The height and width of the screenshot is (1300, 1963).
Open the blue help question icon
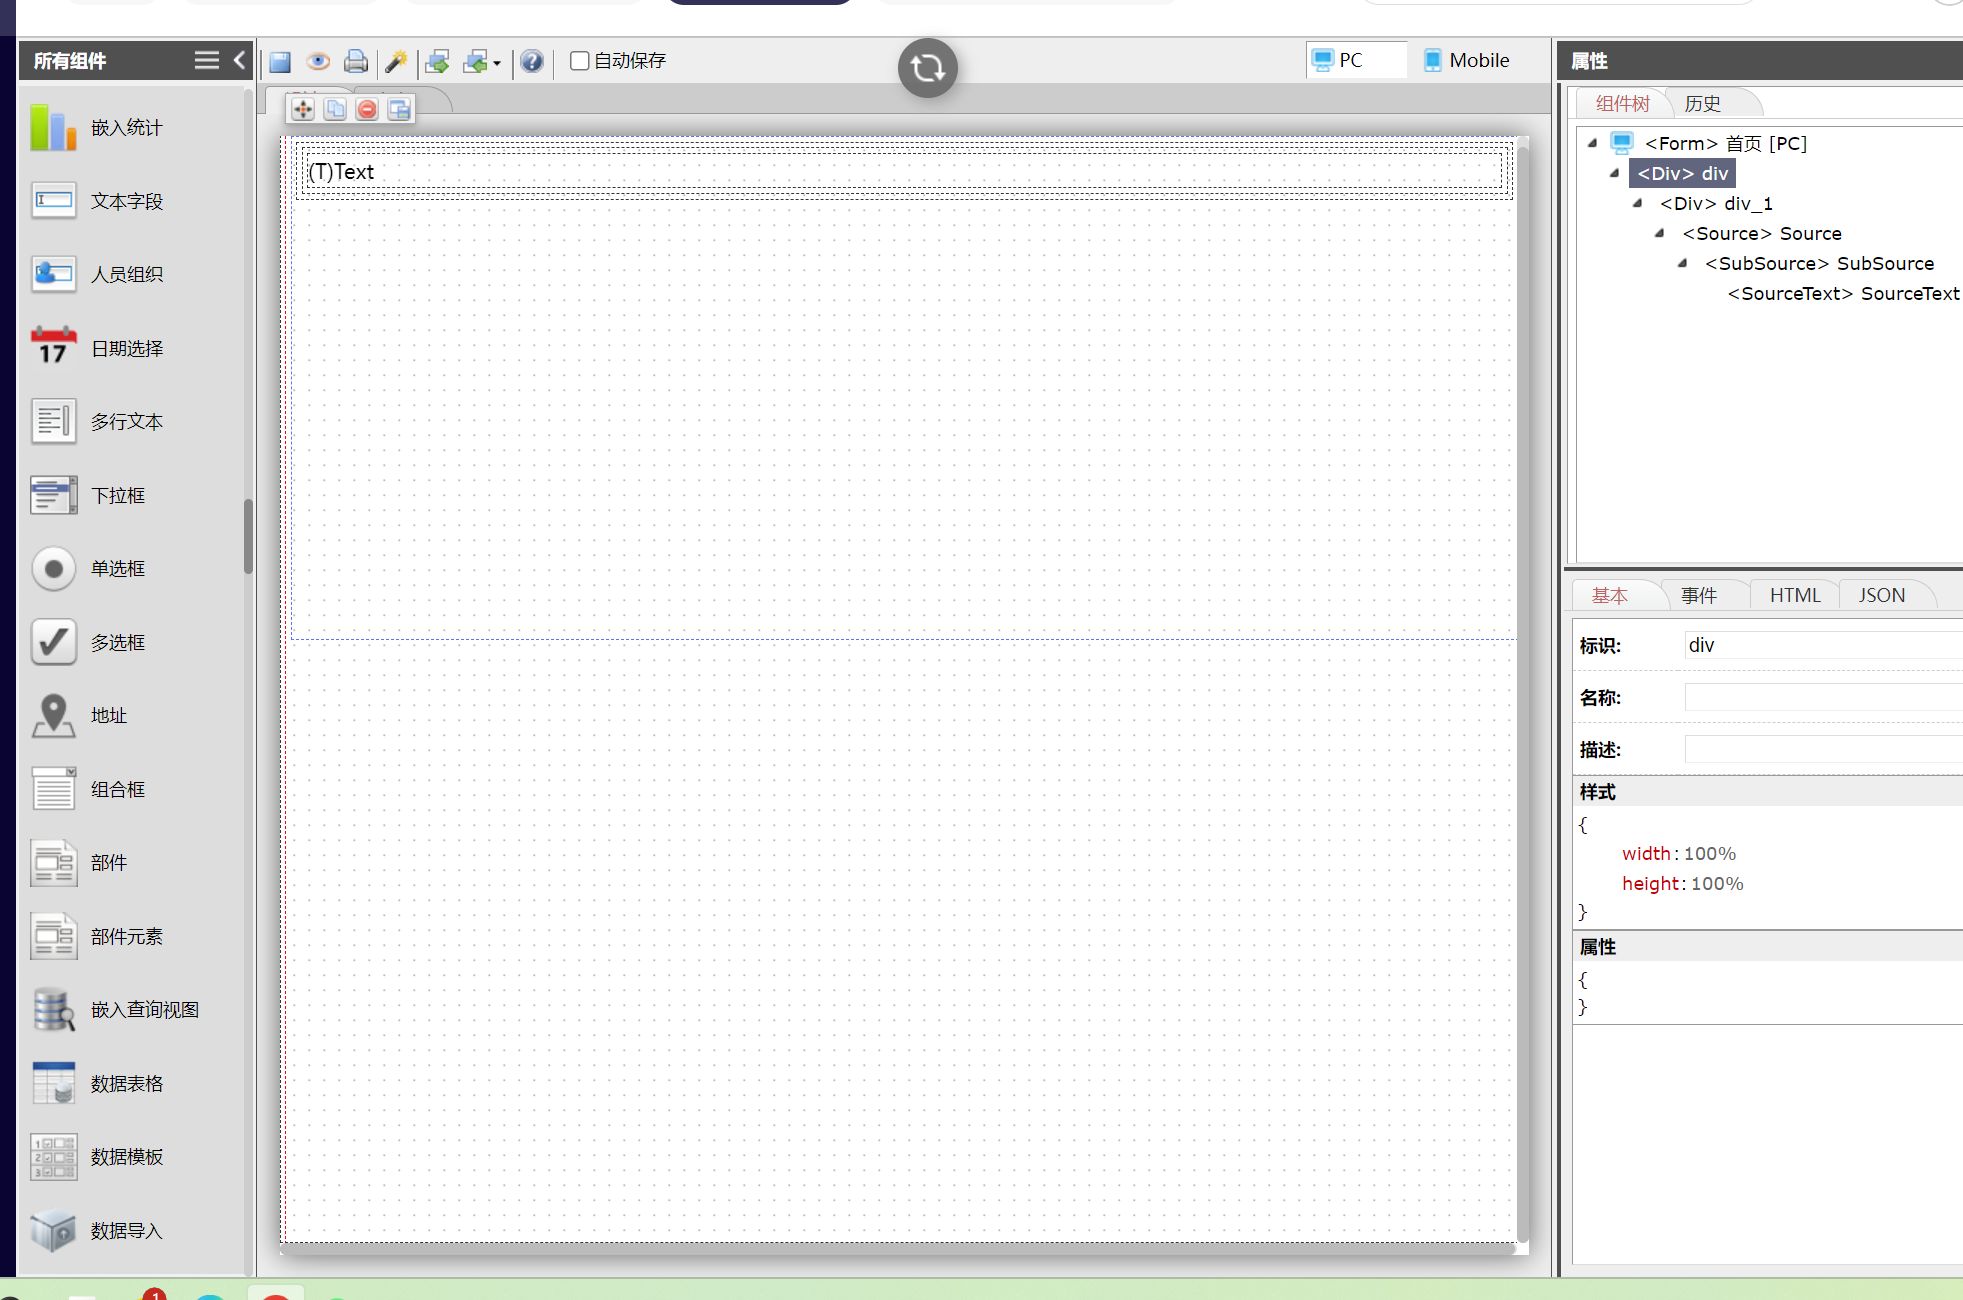[x=532, y=62]
